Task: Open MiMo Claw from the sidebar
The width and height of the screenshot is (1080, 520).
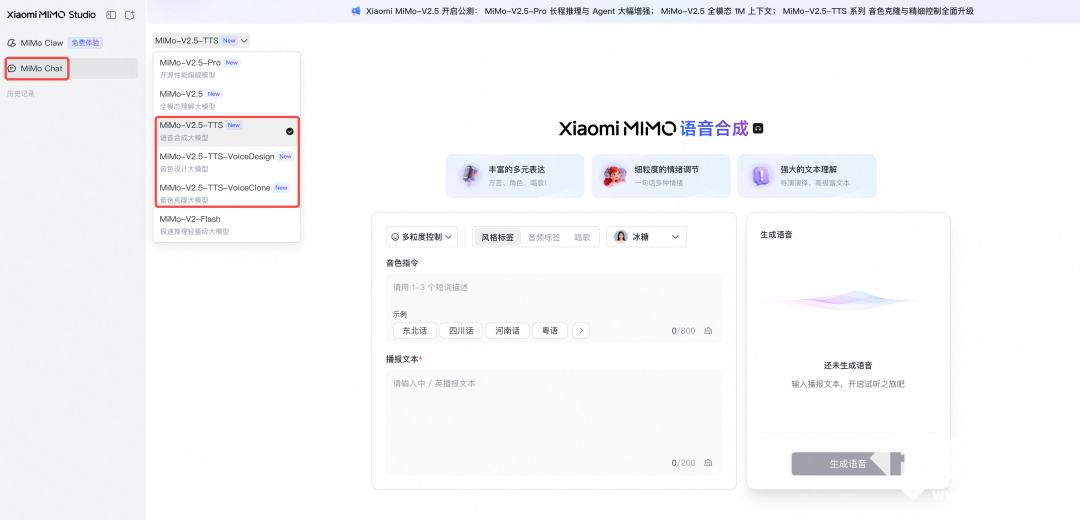Action: pos(42,43)
